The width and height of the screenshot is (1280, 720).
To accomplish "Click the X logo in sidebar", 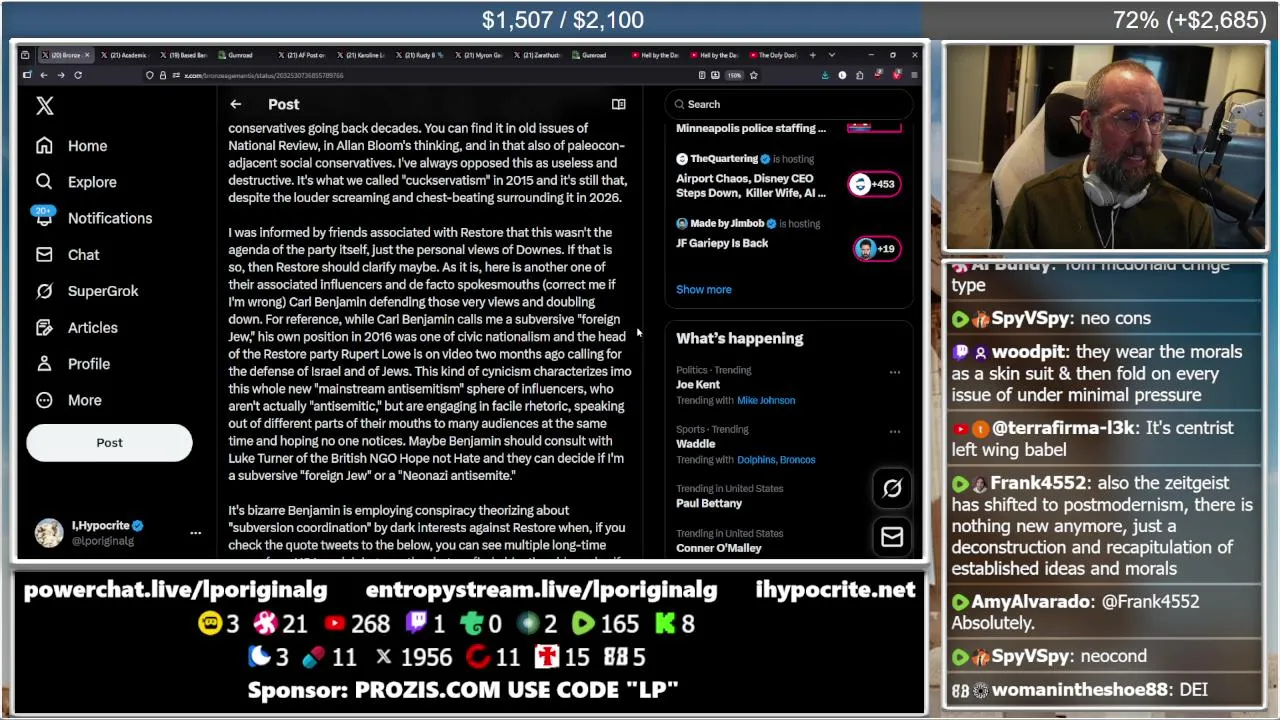I will [44, 106].
